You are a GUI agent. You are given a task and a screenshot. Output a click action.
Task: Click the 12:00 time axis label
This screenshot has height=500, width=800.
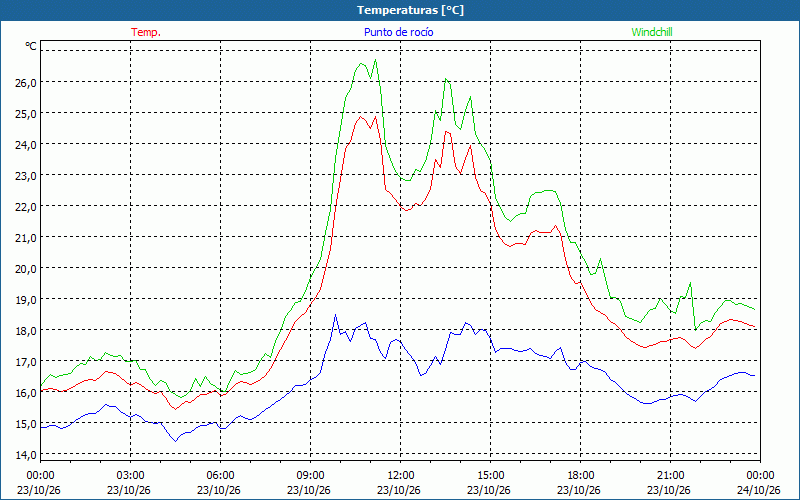(x=401, y=476)
